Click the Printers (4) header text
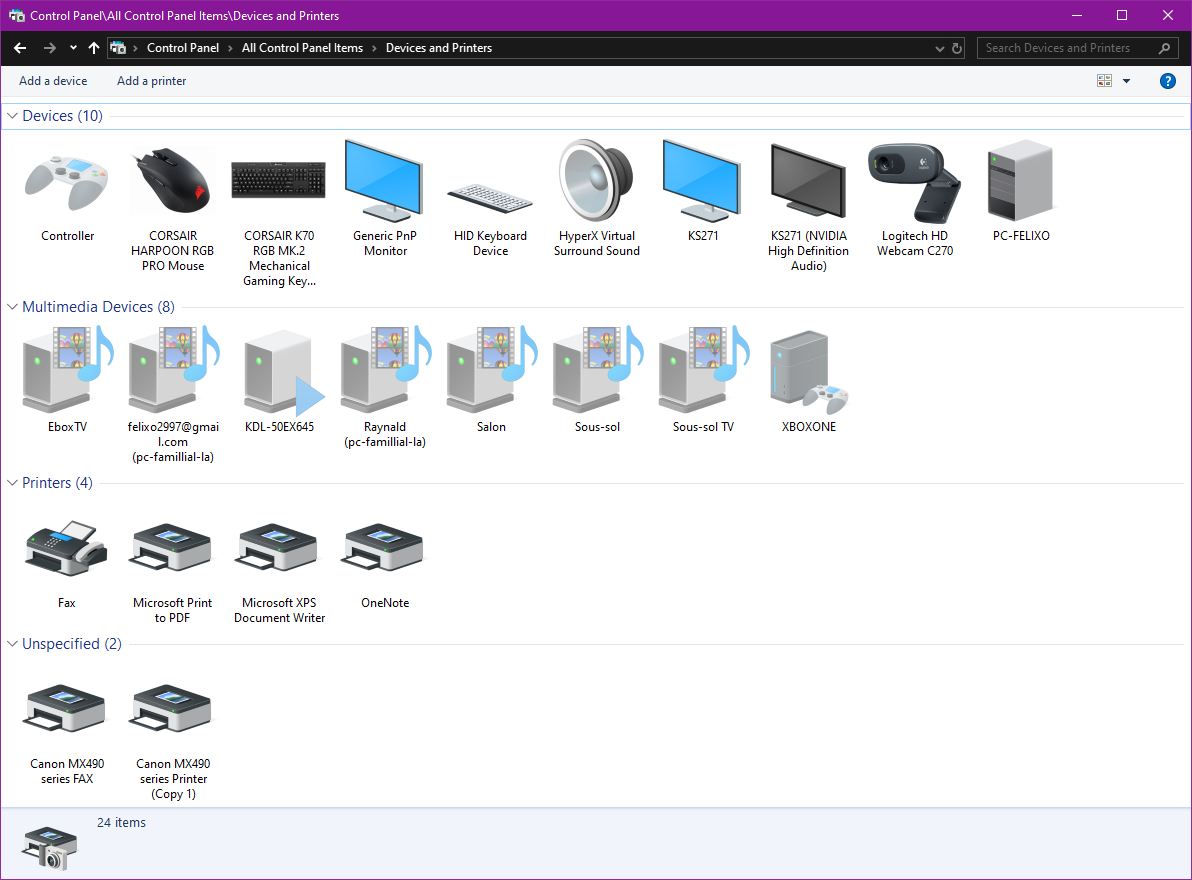Viewport: 1192px width, 880px height. click(x=57, y=483)
